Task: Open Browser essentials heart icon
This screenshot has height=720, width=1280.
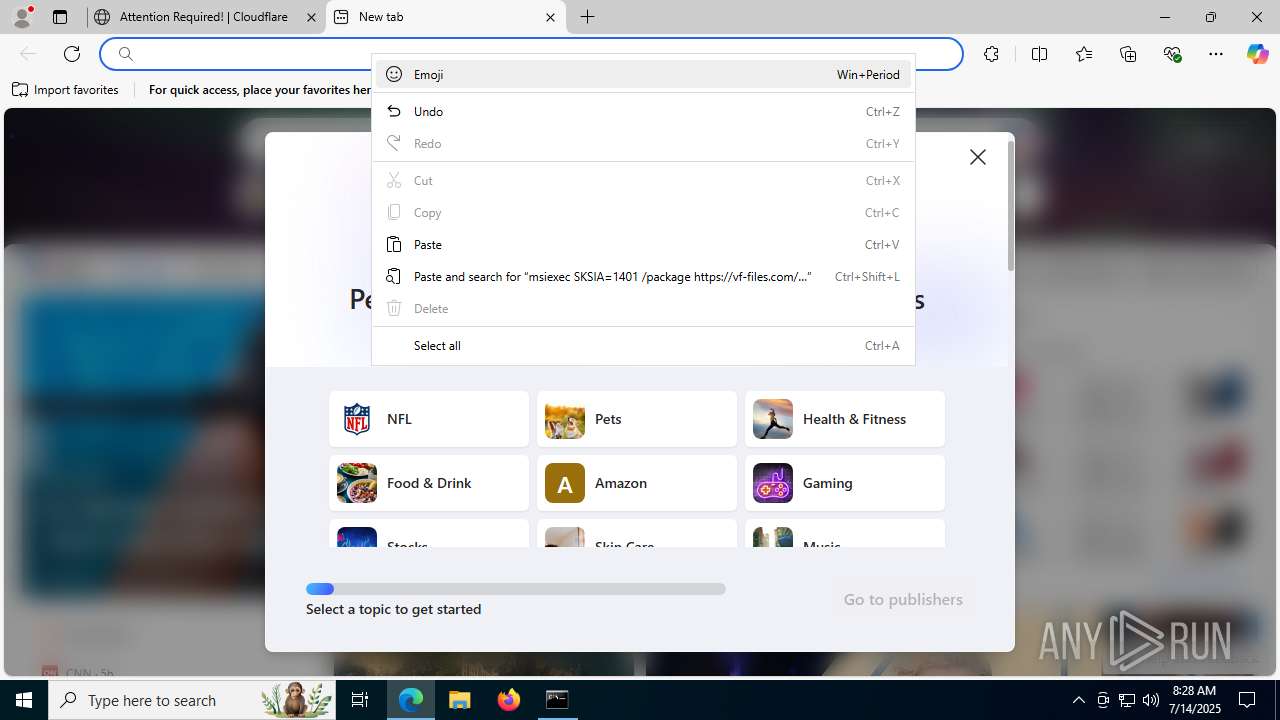Action: point(1172,54)
